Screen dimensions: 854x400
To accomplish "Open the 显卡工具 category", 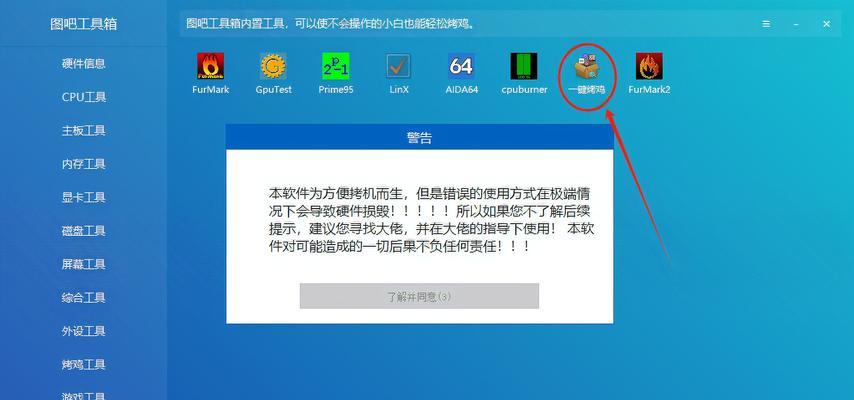I will [x=83, y=197].
